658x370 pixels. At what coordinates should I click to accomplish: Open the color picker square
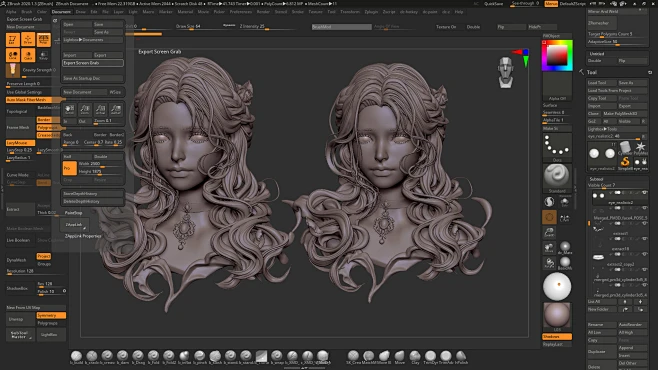557,55
